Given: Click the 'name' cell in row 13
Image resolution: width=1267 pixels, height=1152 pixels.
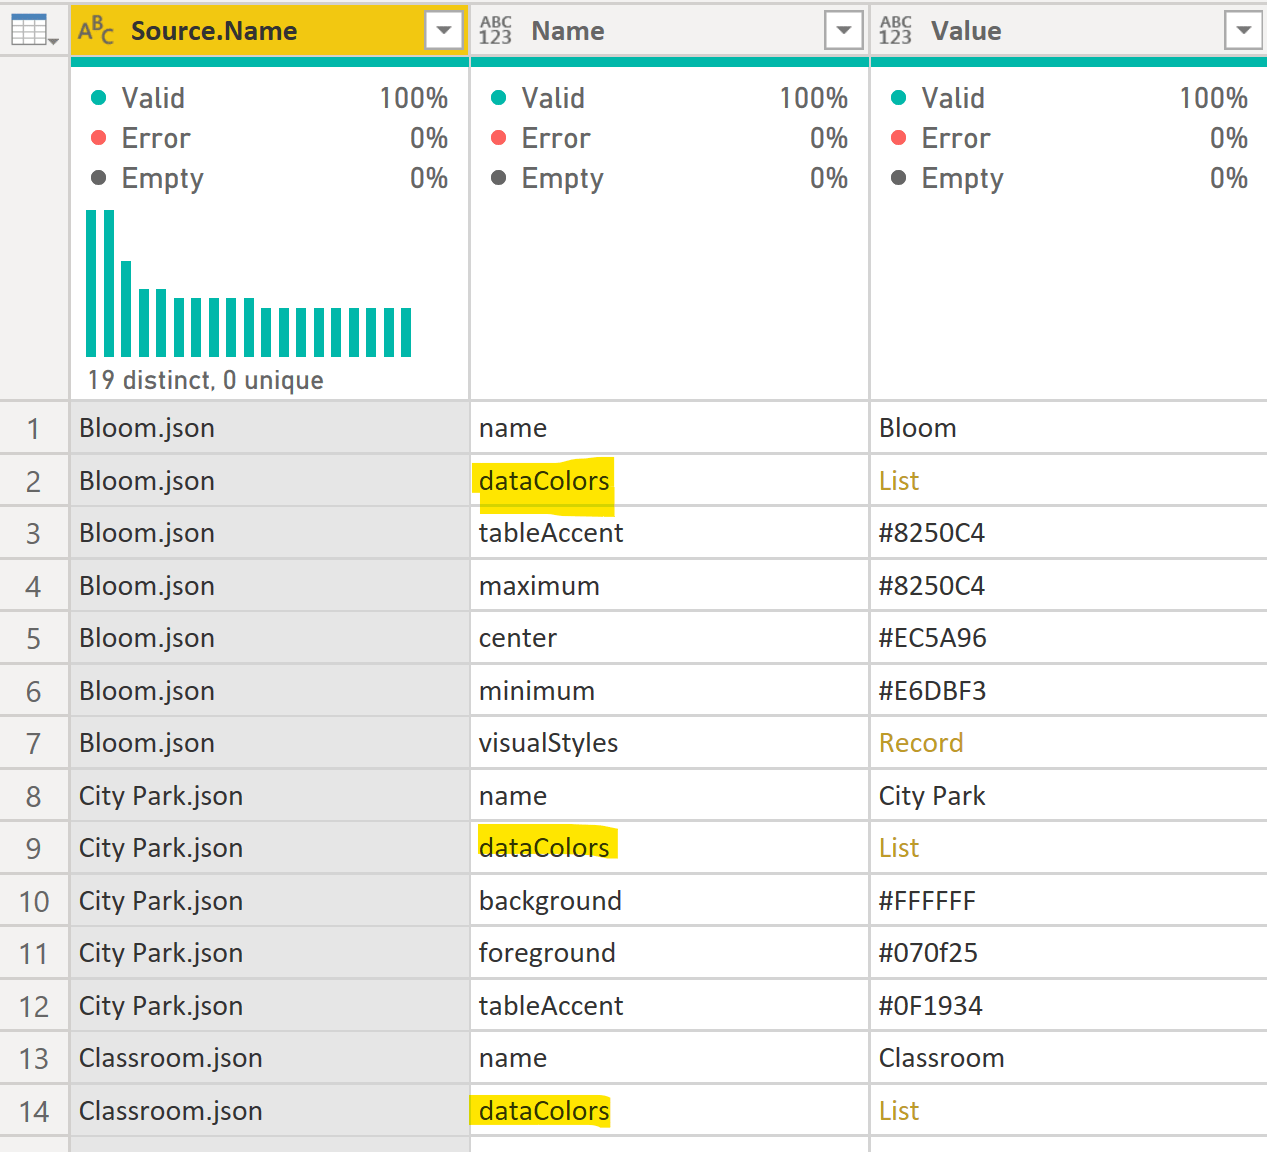Looking at the screenshot, I should pos(670,1058).
